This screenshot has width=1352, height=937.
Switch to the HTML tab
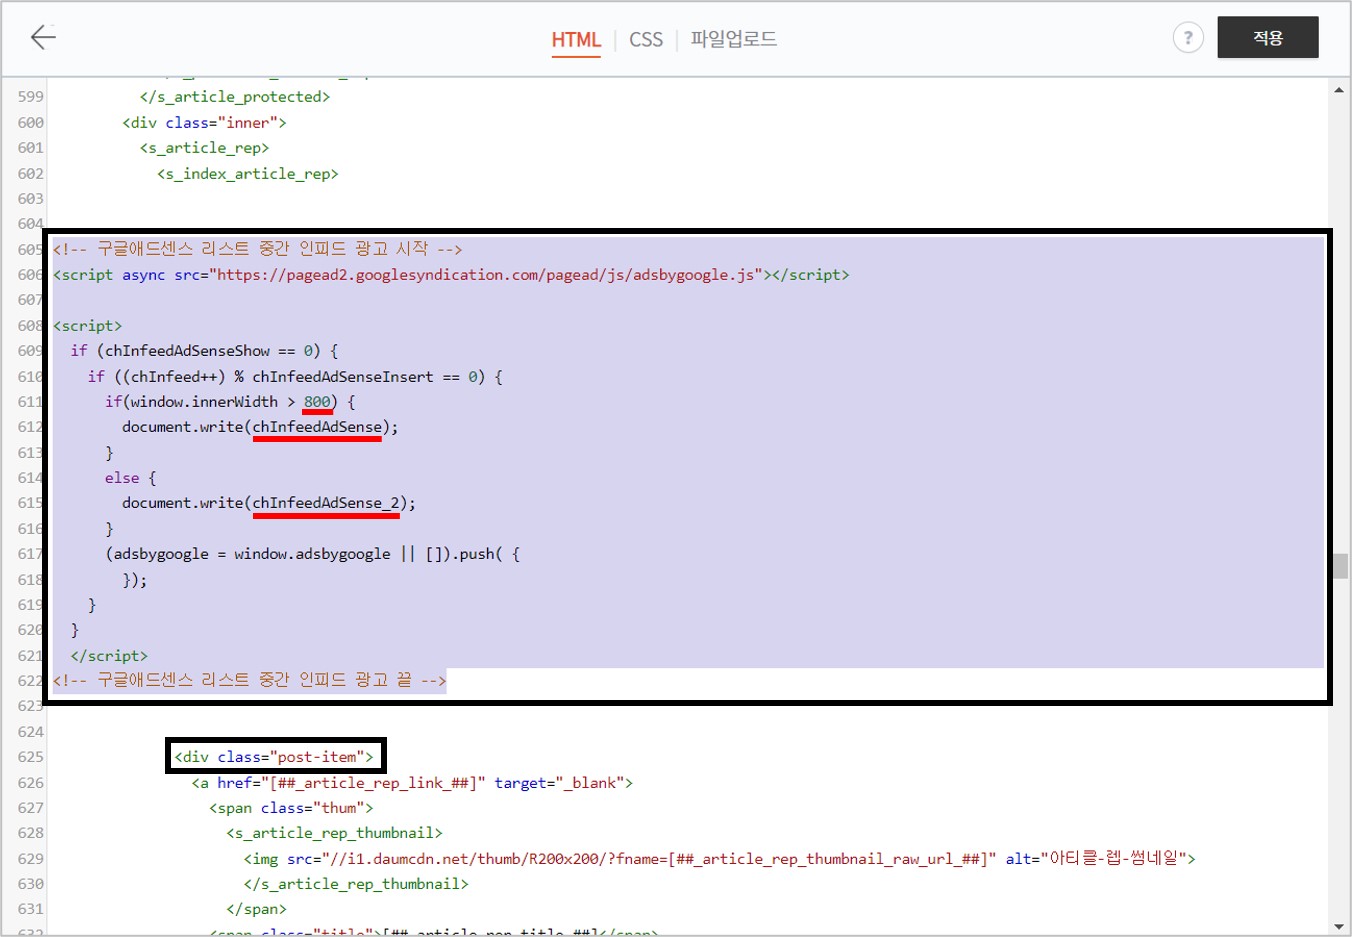[576, 40]
